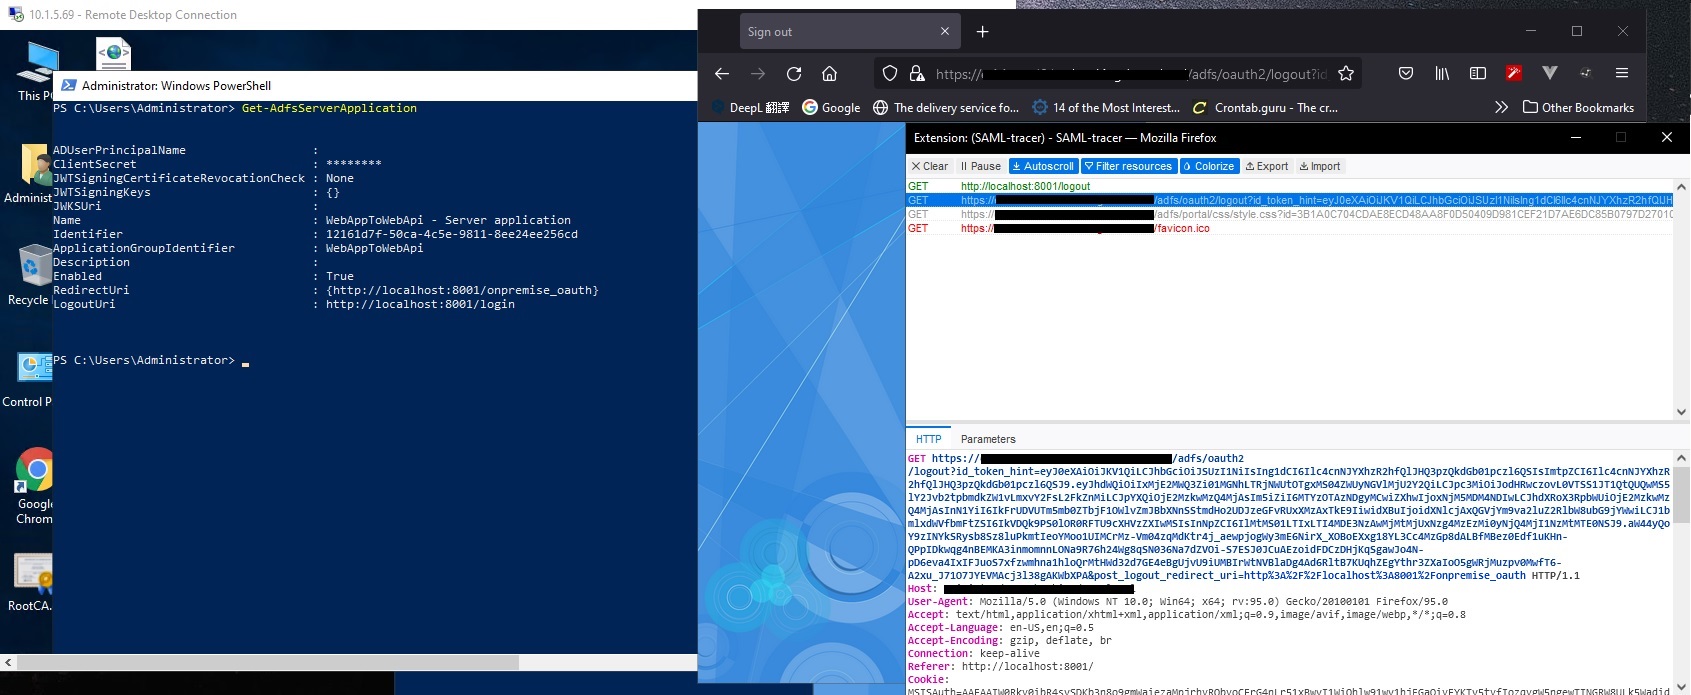This screenshot has width=1691, height=695.
Task: Open 'The delivery service fo...' bookmark
Action: coord(946,107)
